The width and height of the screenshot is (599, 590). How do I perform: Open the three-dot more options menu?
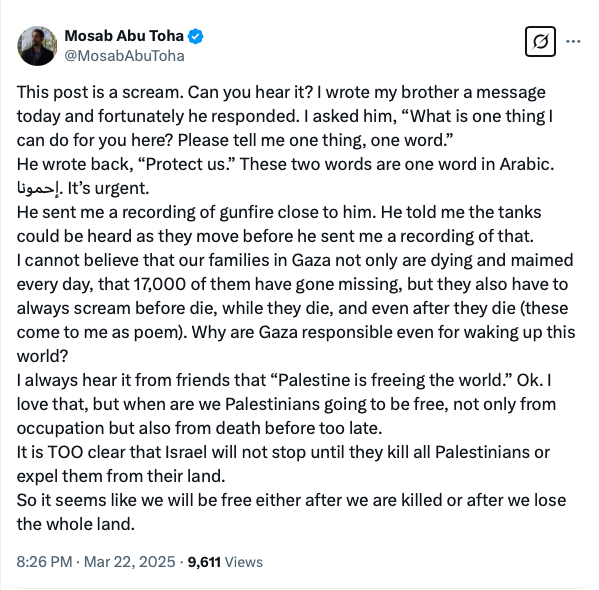coord(573,41)
